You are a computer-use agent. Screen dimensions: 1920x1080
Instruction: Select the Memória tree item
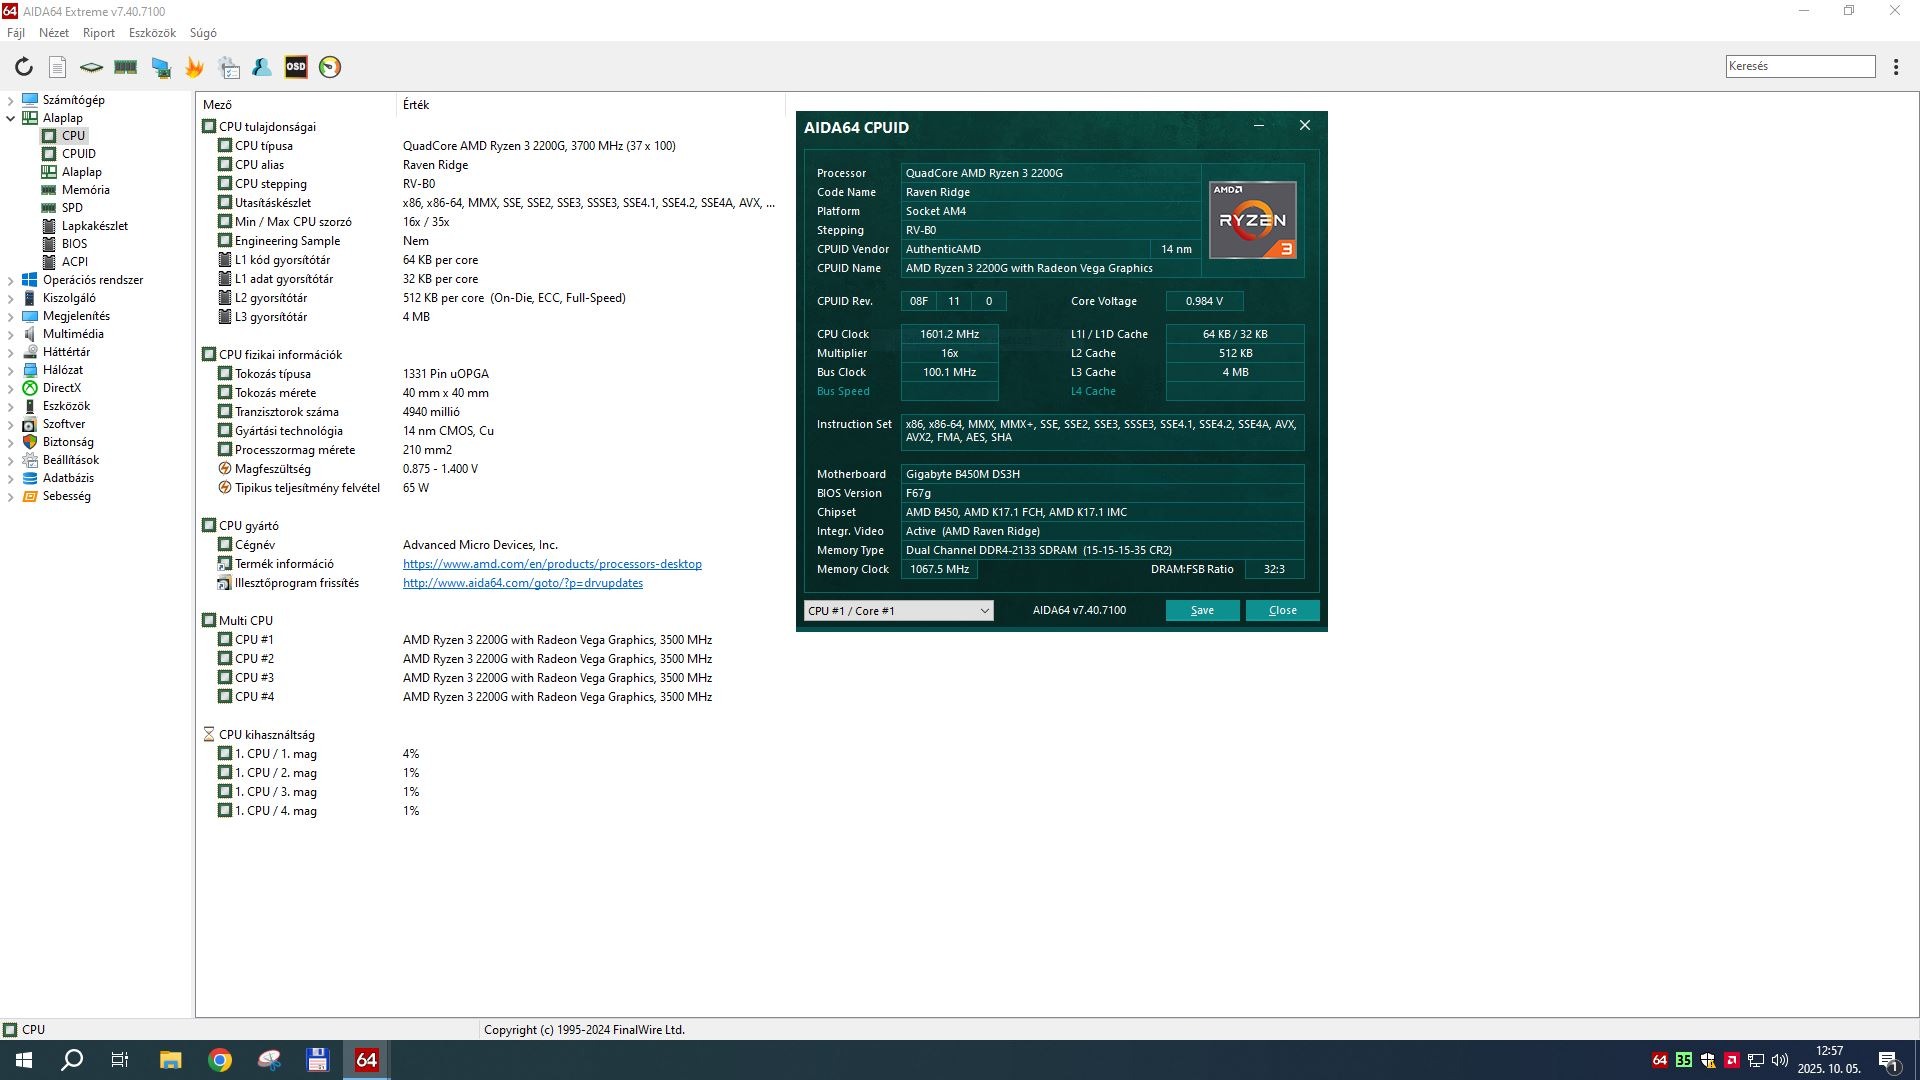(85, 190)
